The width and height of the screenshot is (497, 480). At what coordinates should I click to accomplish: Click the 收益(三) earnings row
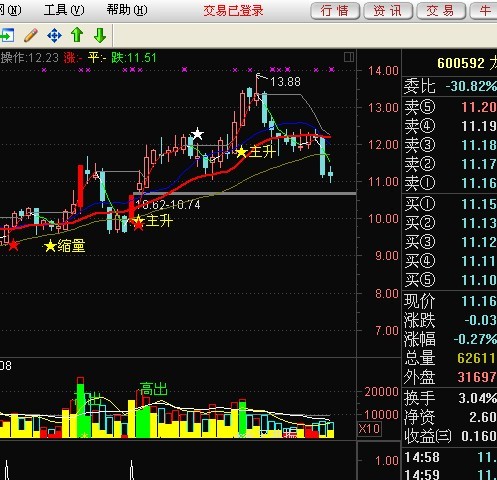(x=450, y=436)
